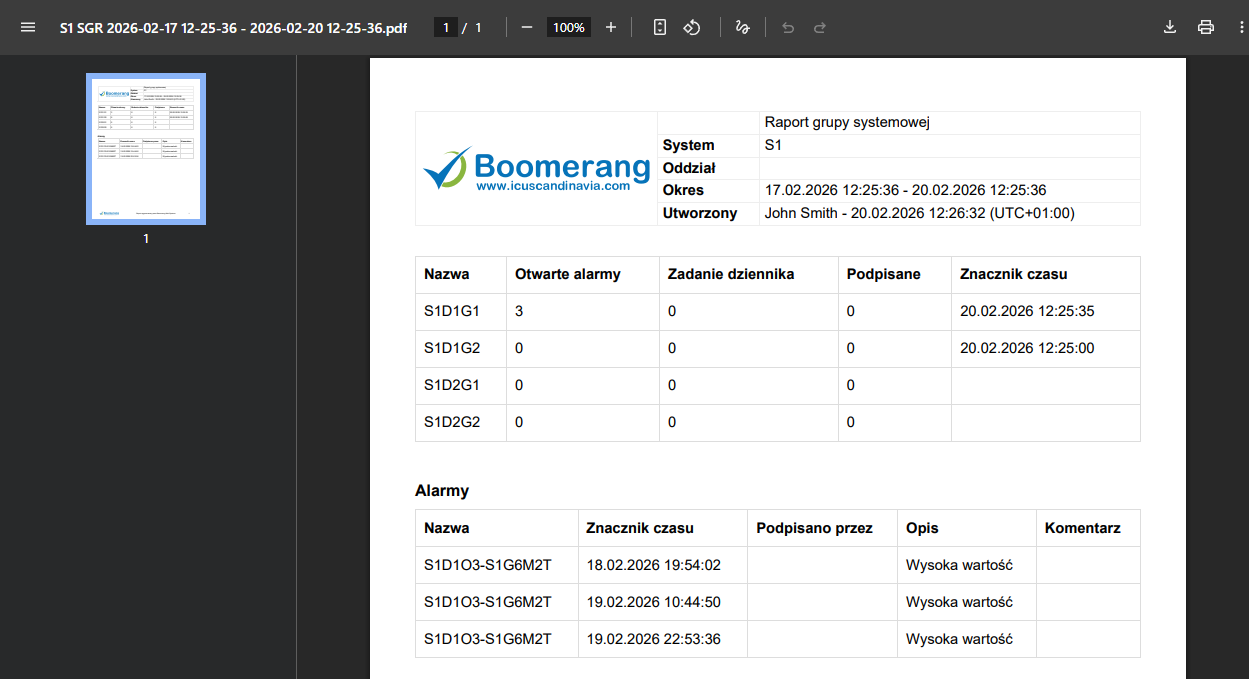Click the www.icuscandinavia.com link in logo
This screenshot has height=679, width=1249.
tap(552, 185)
